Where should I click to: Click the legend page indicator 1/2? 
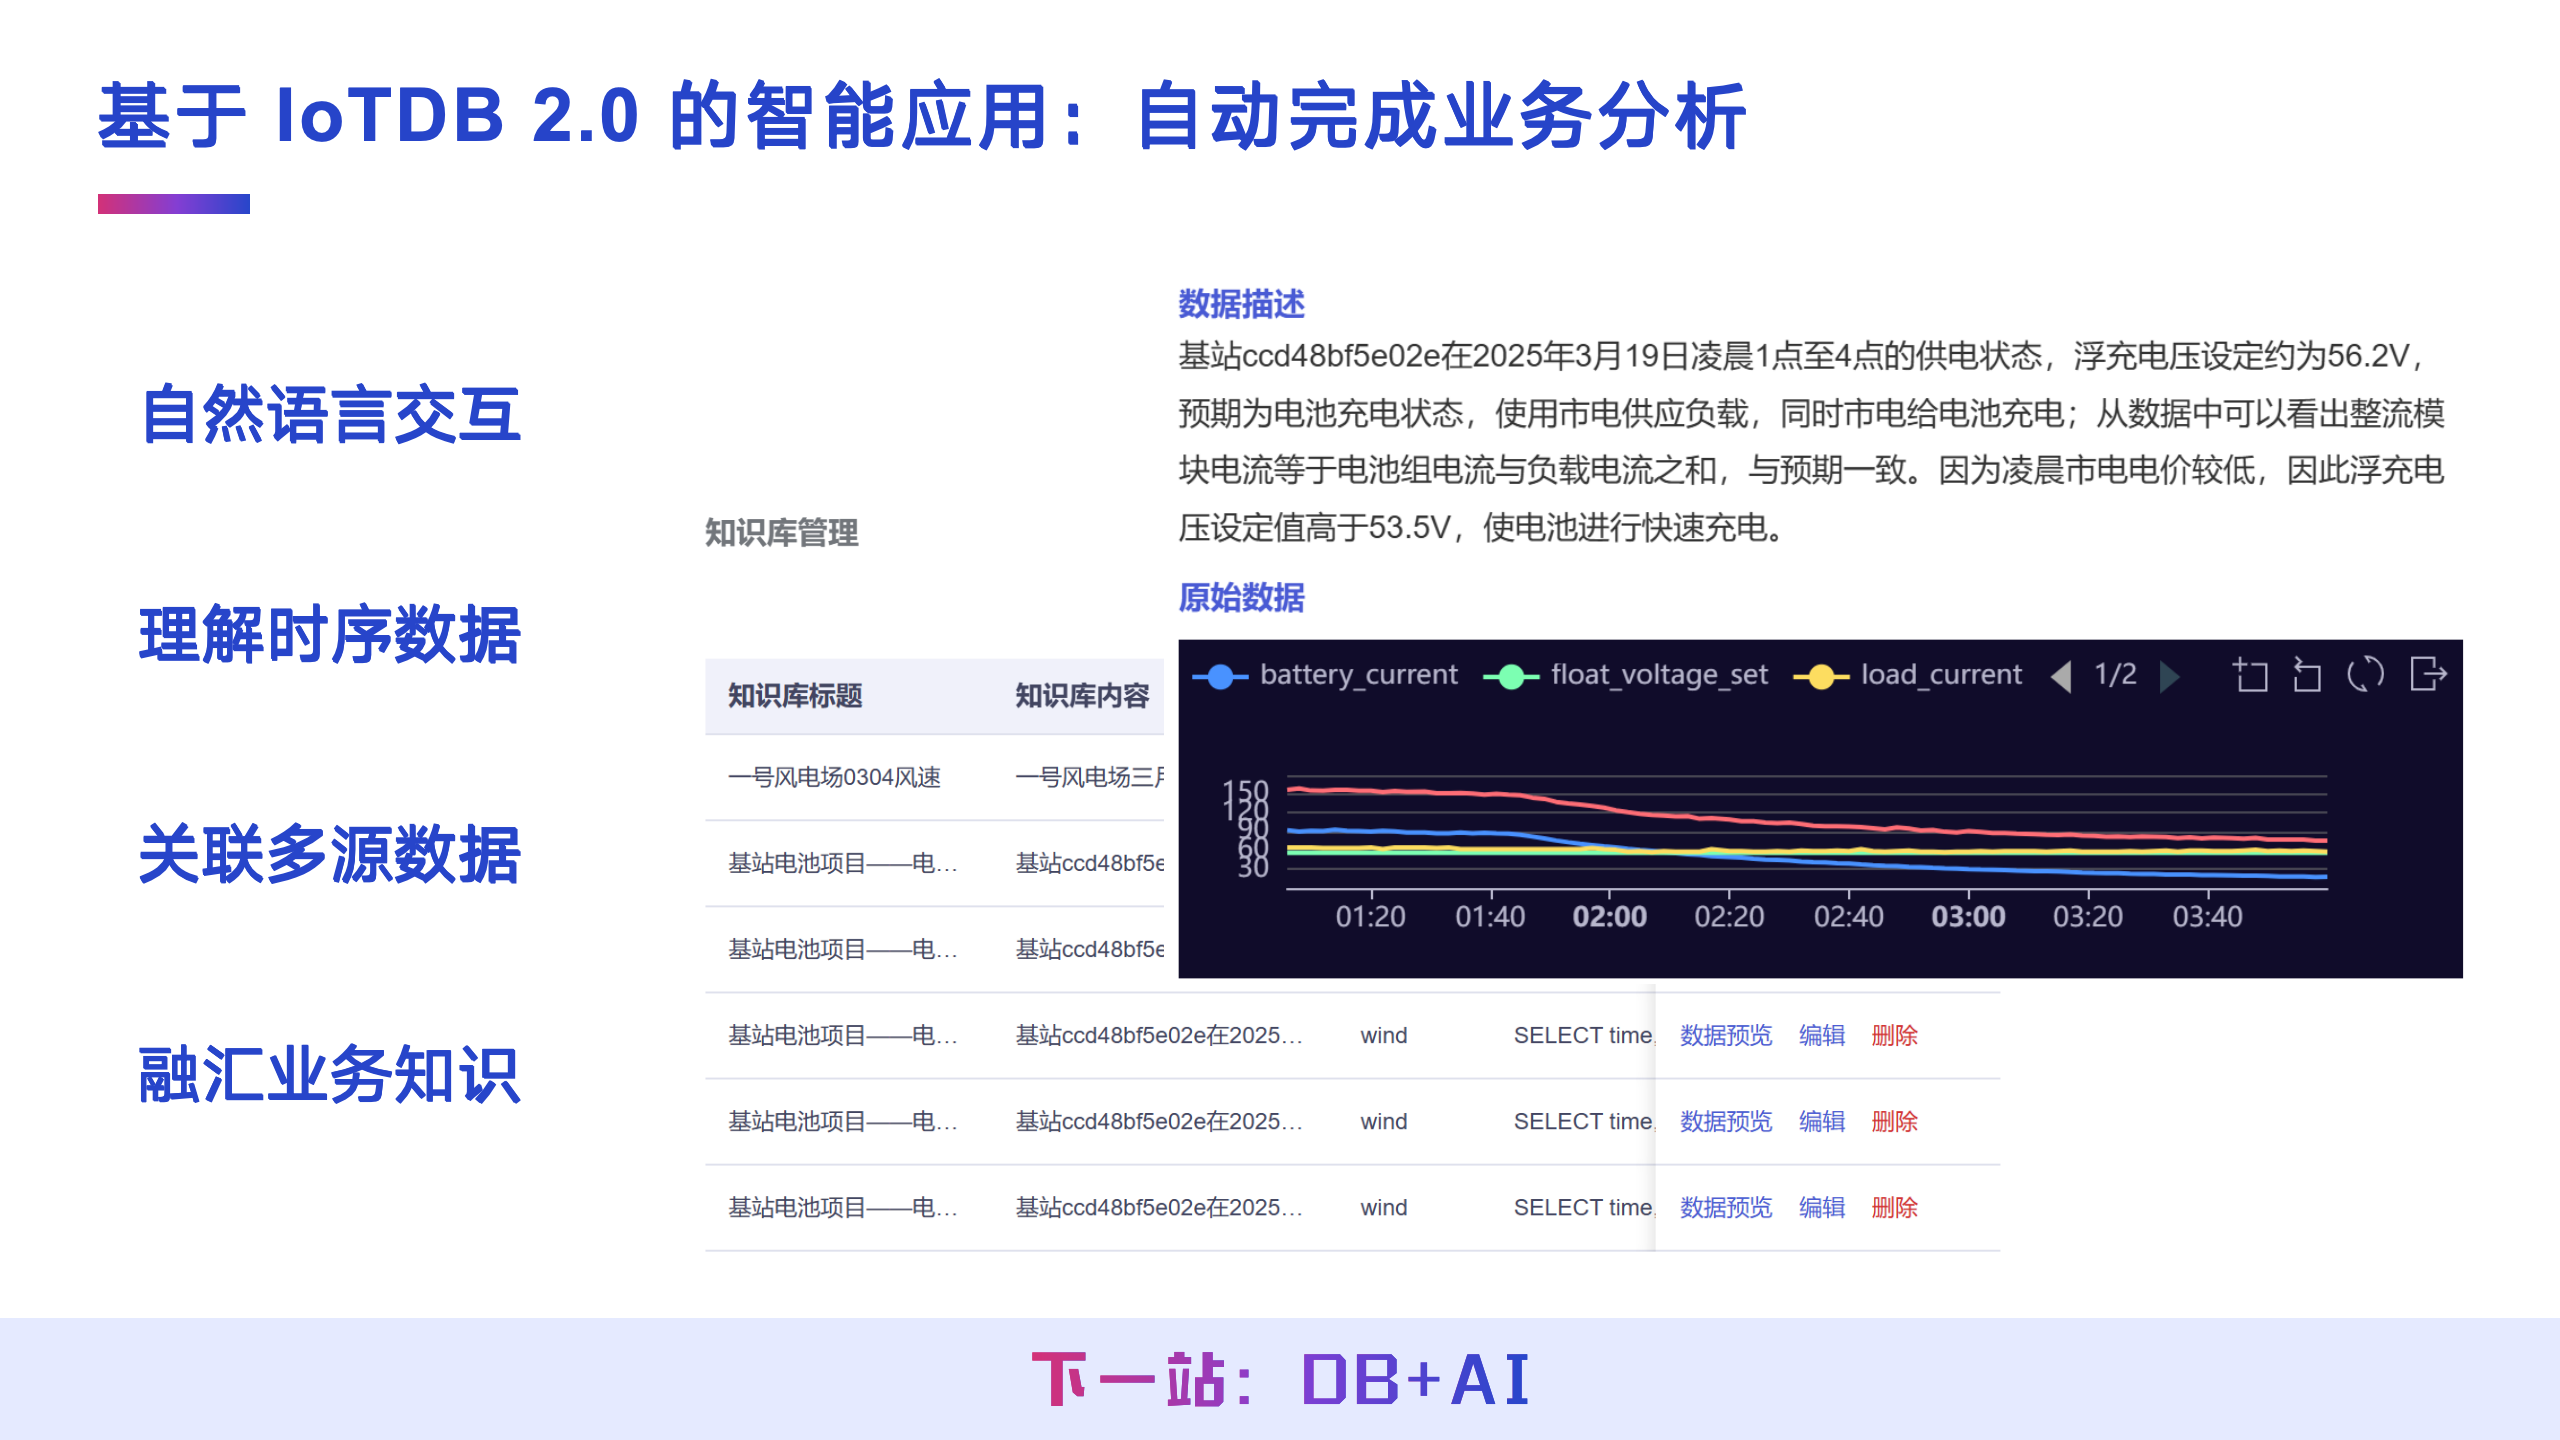pyautogui.click(x=2115, y=676)
